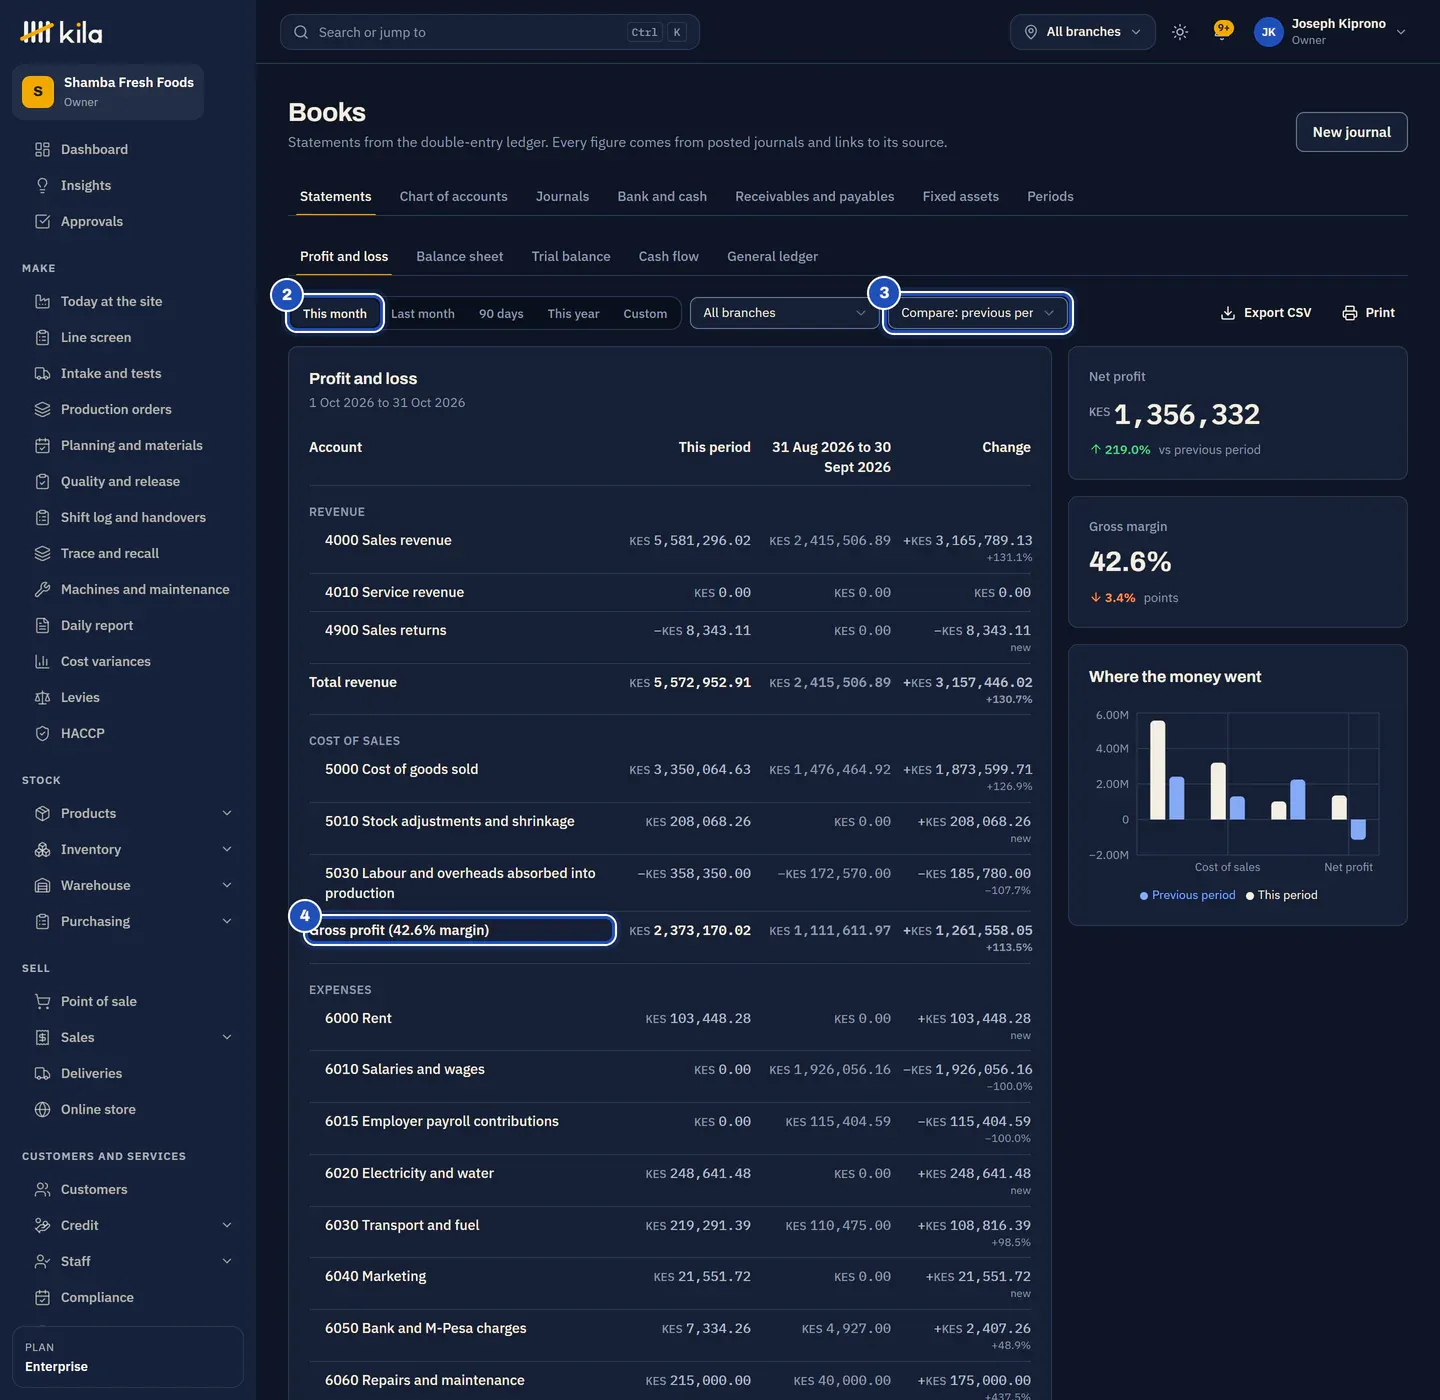
Task: Open the notifications bell icon
Action: [1222, 32]
